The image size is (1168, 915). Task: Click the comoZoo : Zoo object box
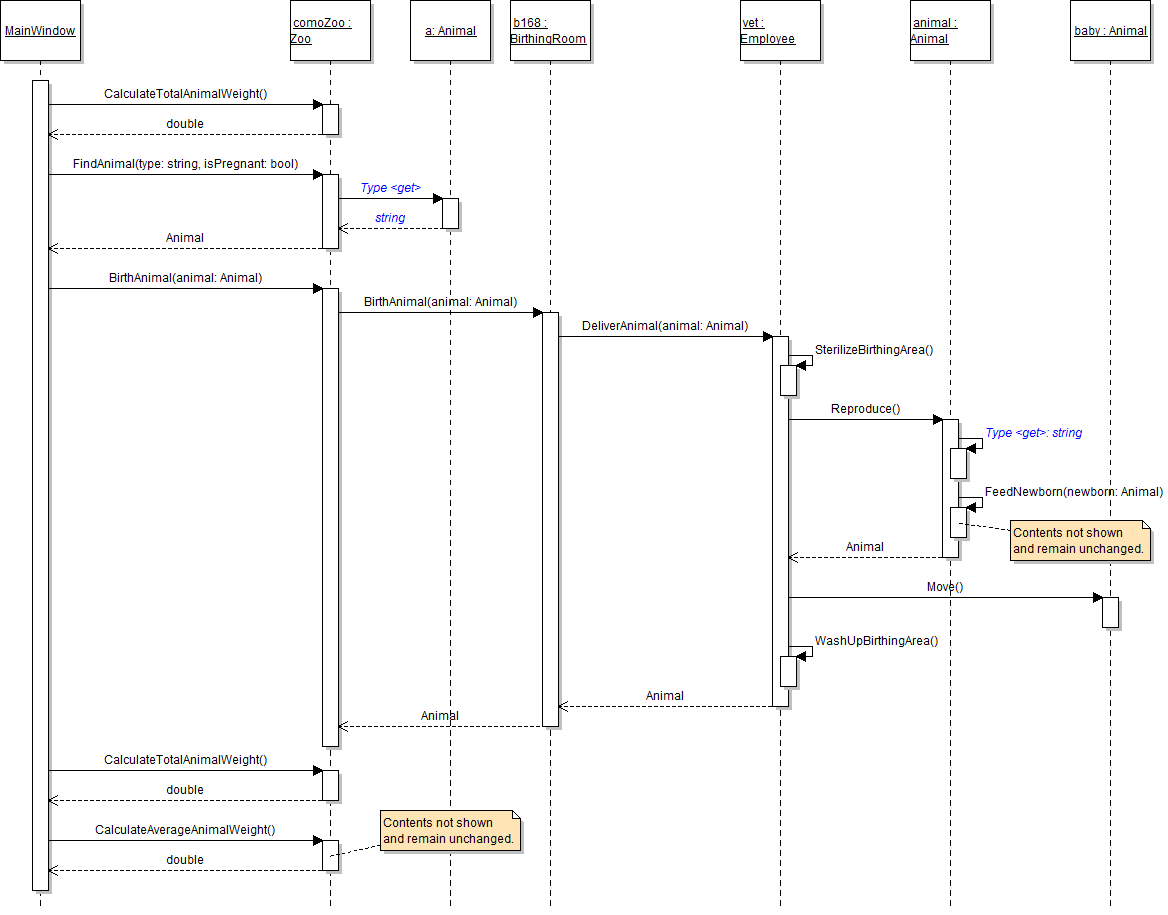point(330,31)
